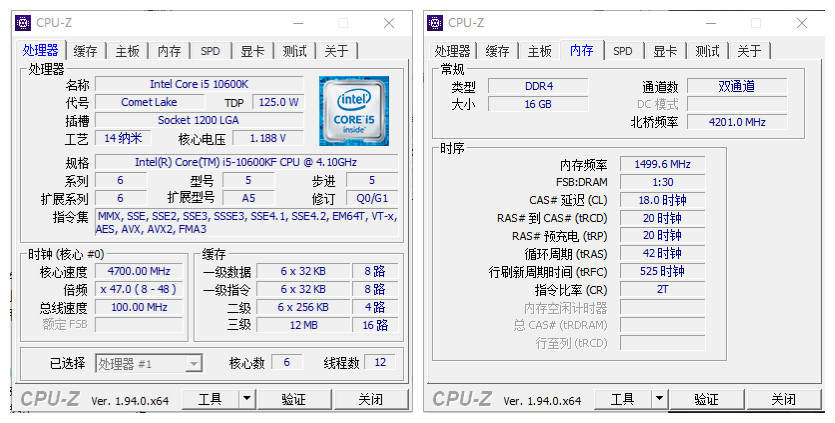Minimize the left CPU-Z window

coord(298,23)
